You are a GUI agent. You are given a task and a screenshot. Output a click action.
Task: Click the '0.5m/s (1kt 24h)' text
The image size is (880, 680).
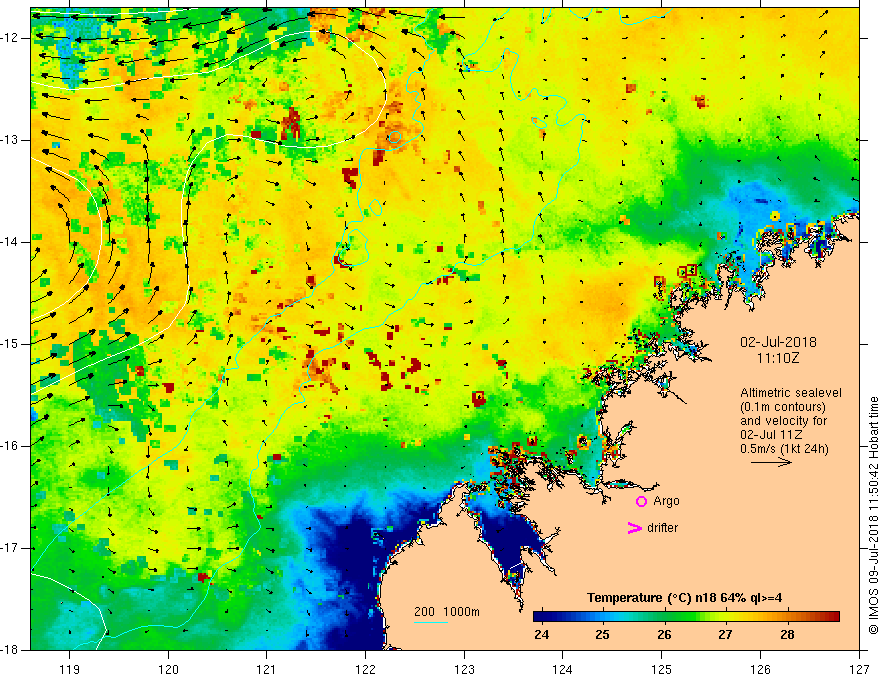(x=784, y=449)
